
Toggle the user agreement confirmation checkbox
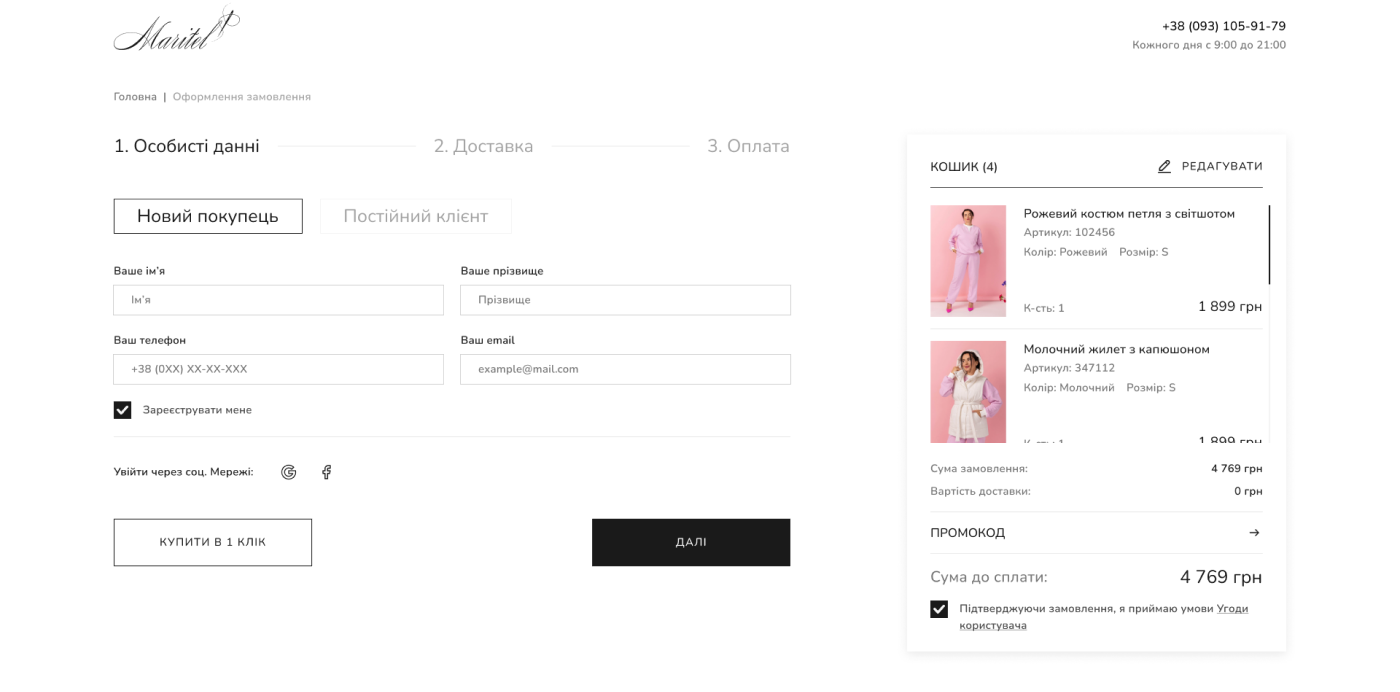(939, 609)
